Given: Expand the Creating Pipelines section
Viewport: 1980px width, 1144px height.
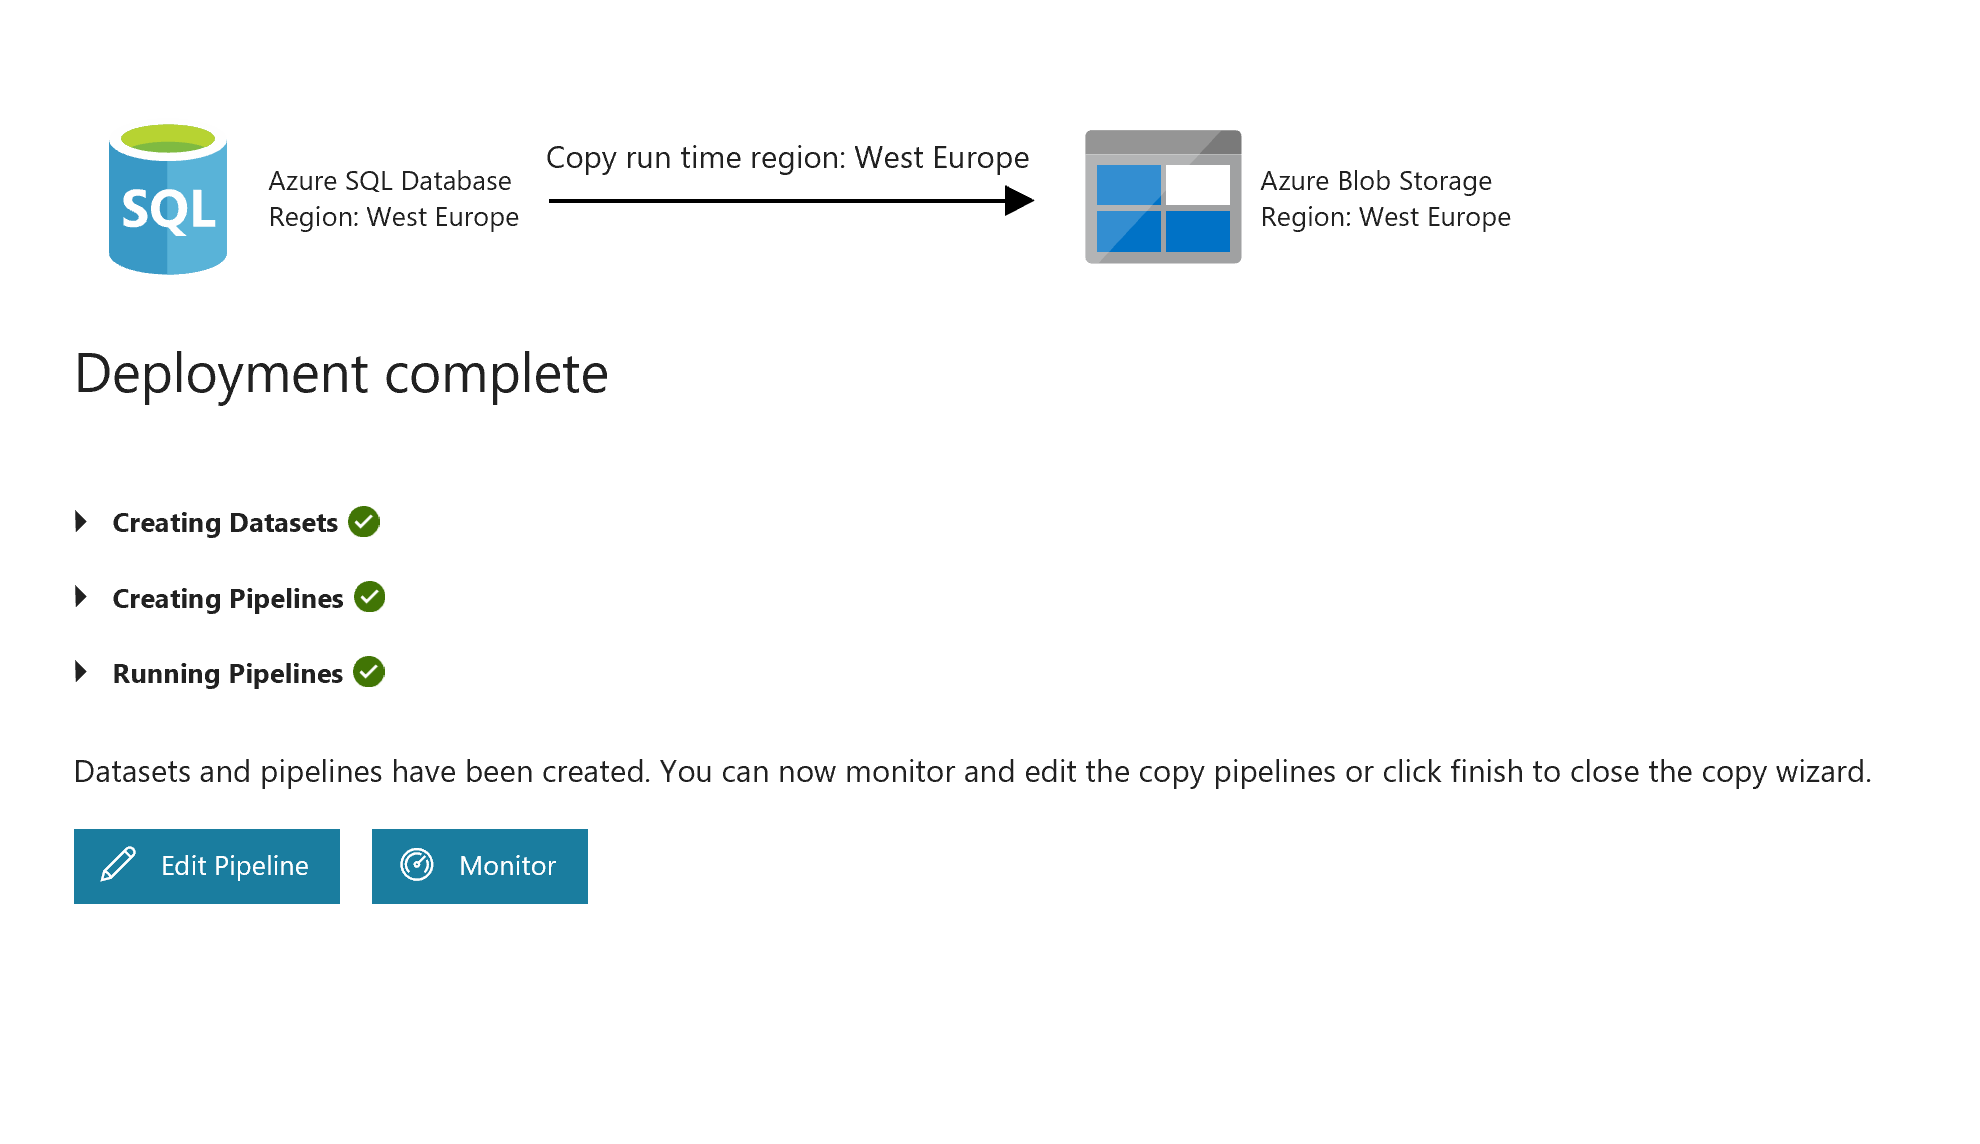Looking at the screenshot, I should [x=81, y=597].
